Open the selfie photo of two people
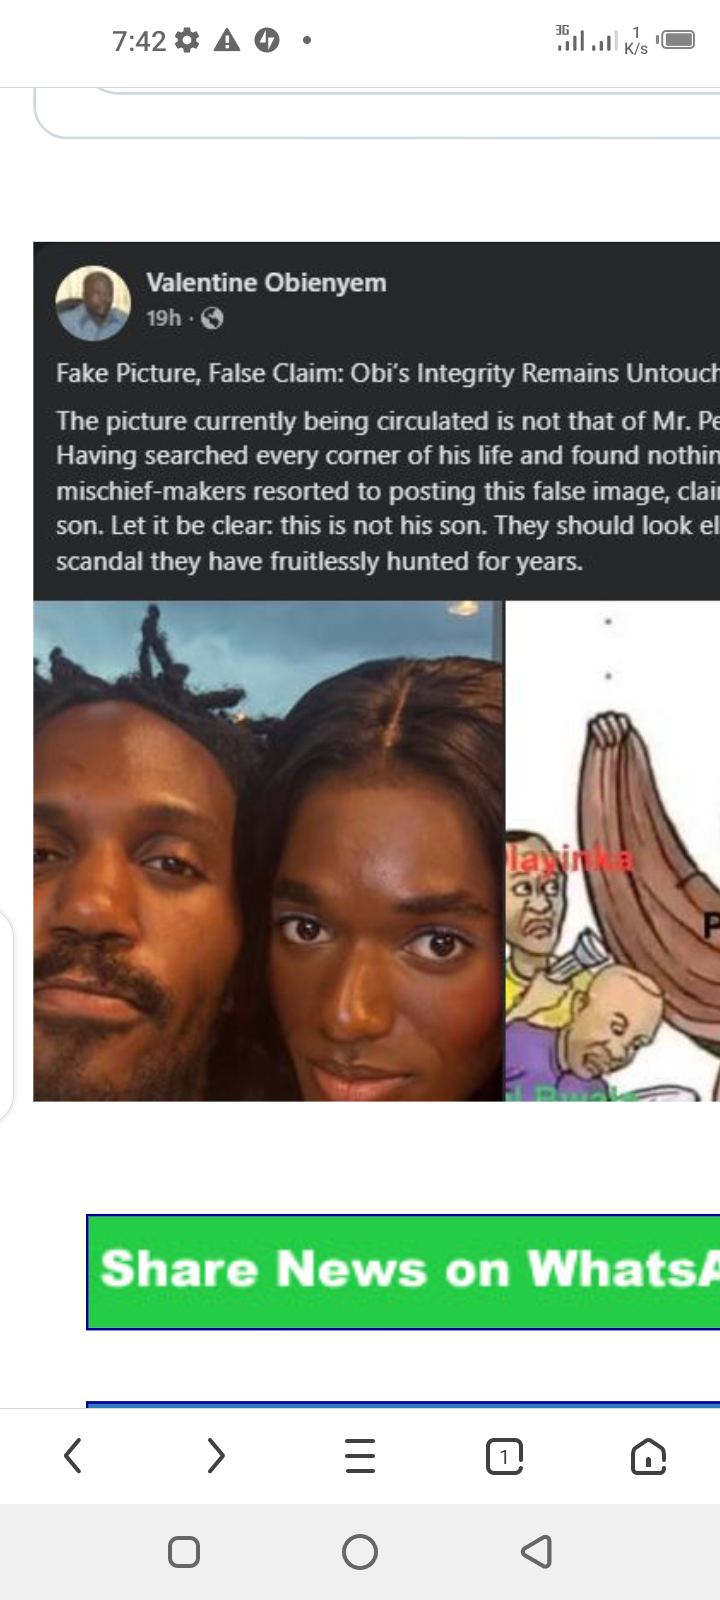Viewport: 720px width, 1600px height. tap(268, 851)
